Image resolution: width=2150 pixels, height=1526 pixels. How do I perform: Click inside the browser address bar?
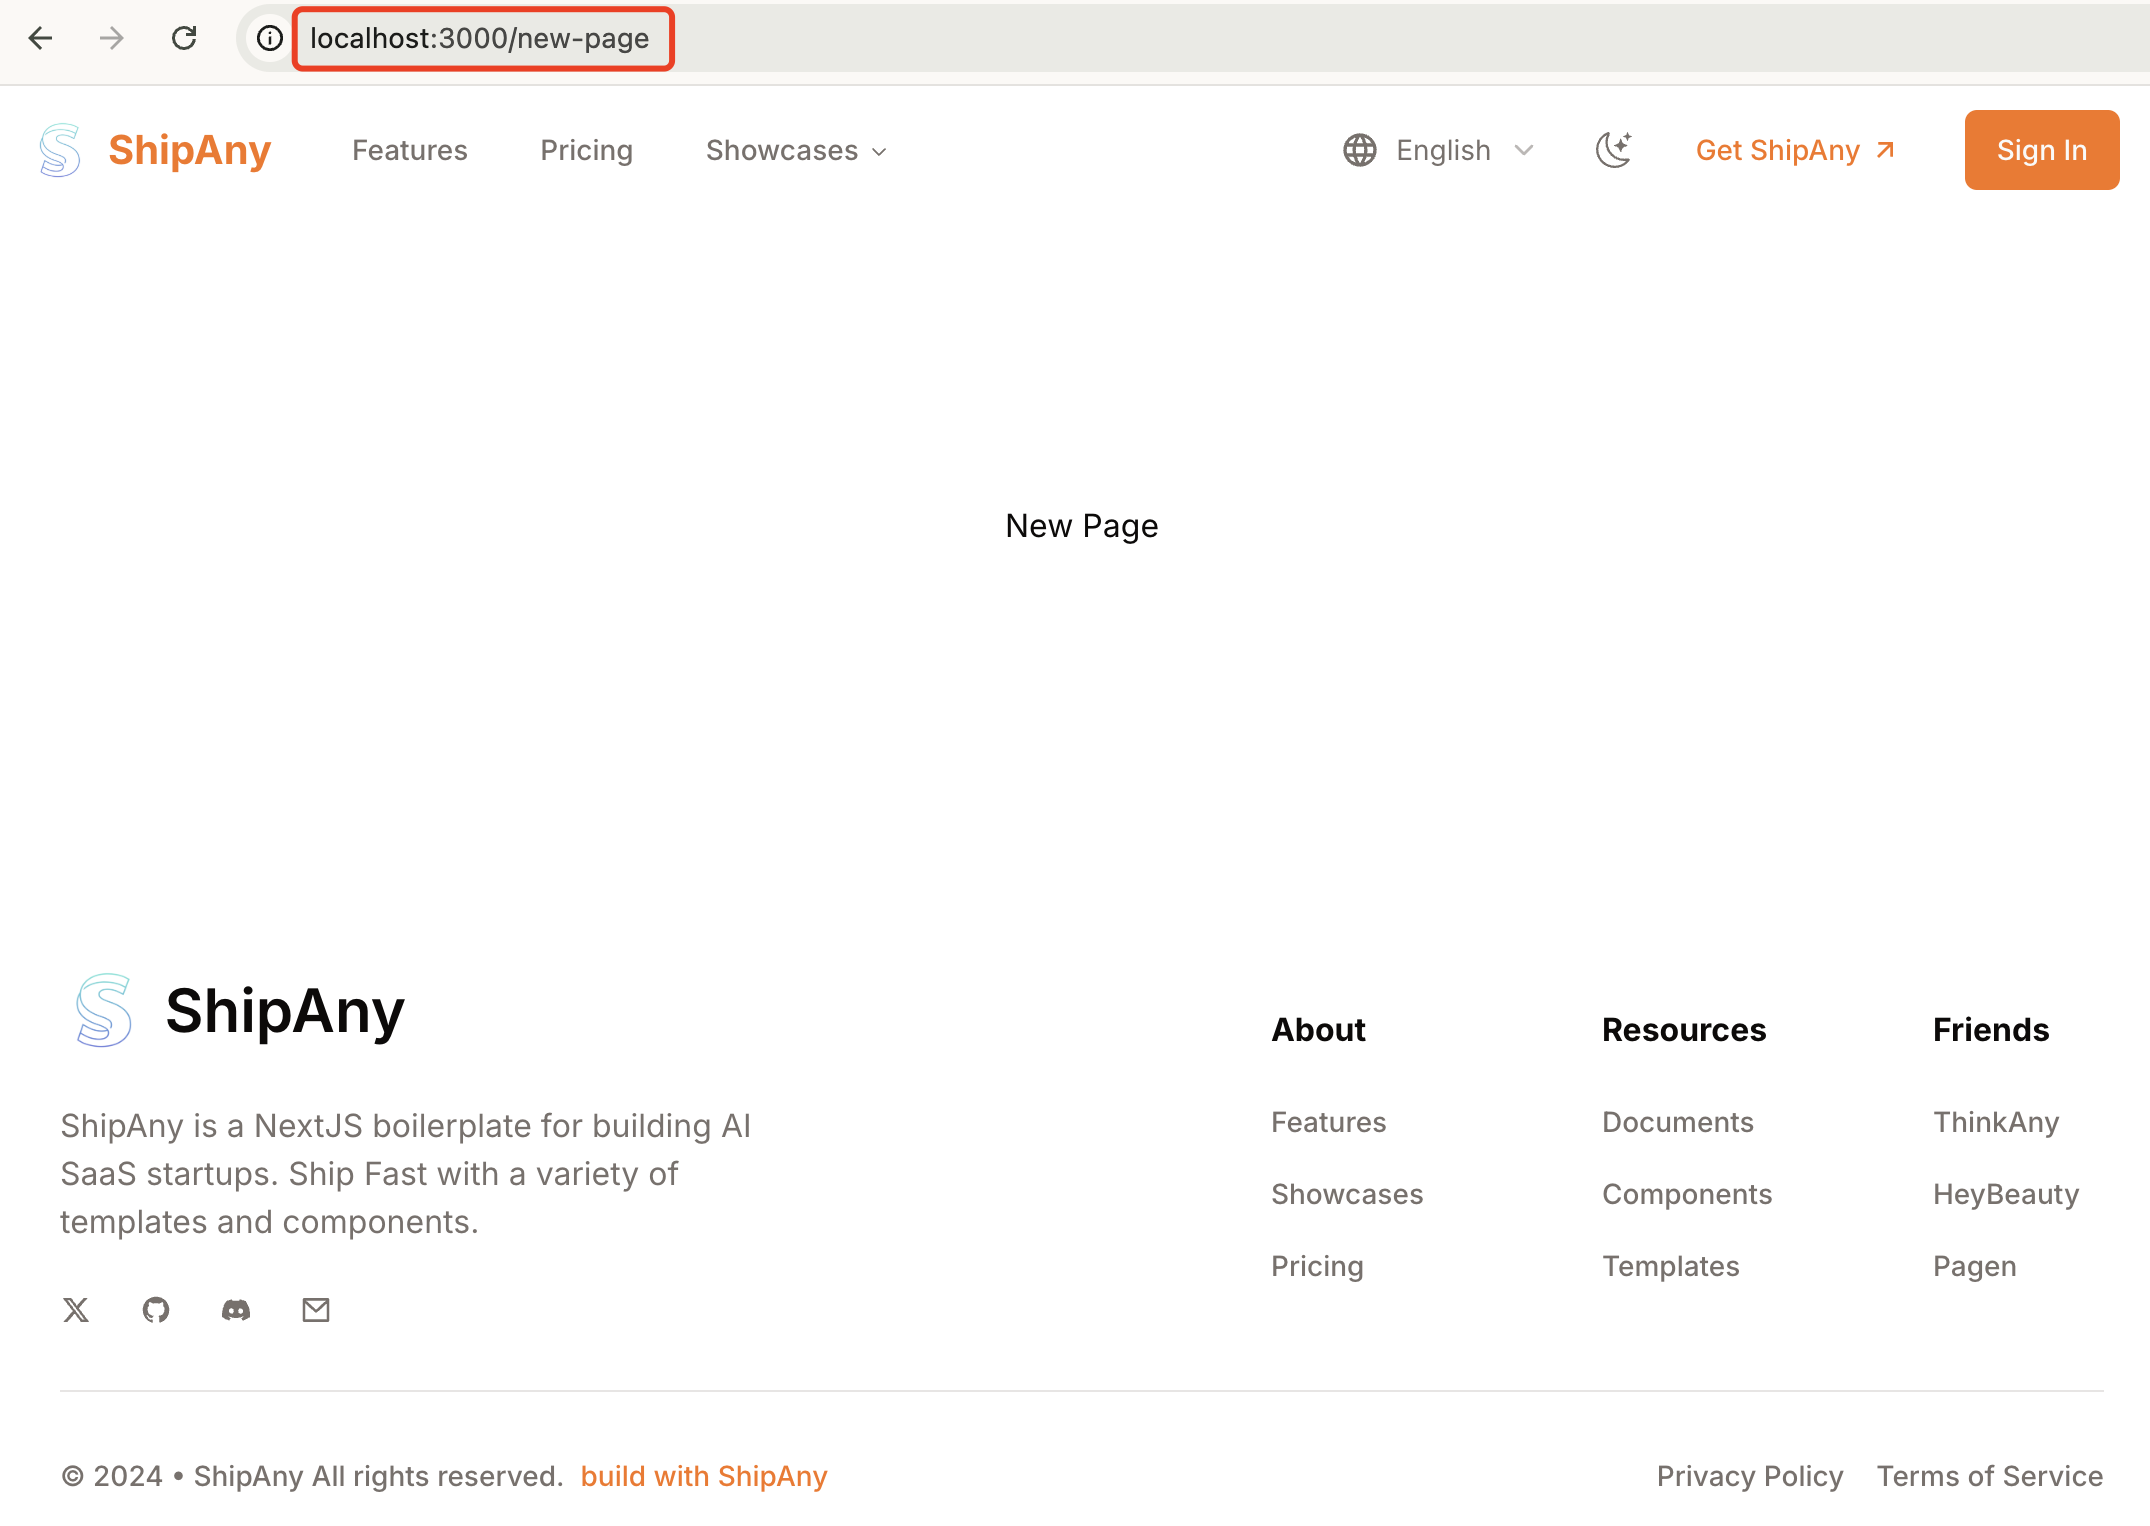(480, 38)
